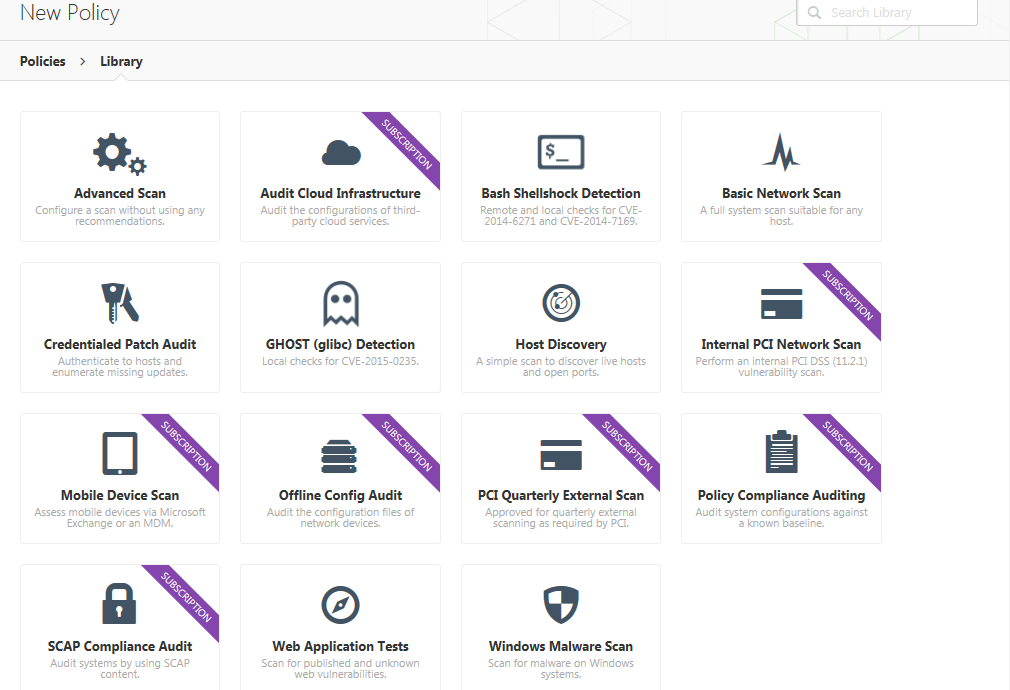Click the GHOST glibc ghost icon
Screen dimensions: 1010x690
point(341,303)
